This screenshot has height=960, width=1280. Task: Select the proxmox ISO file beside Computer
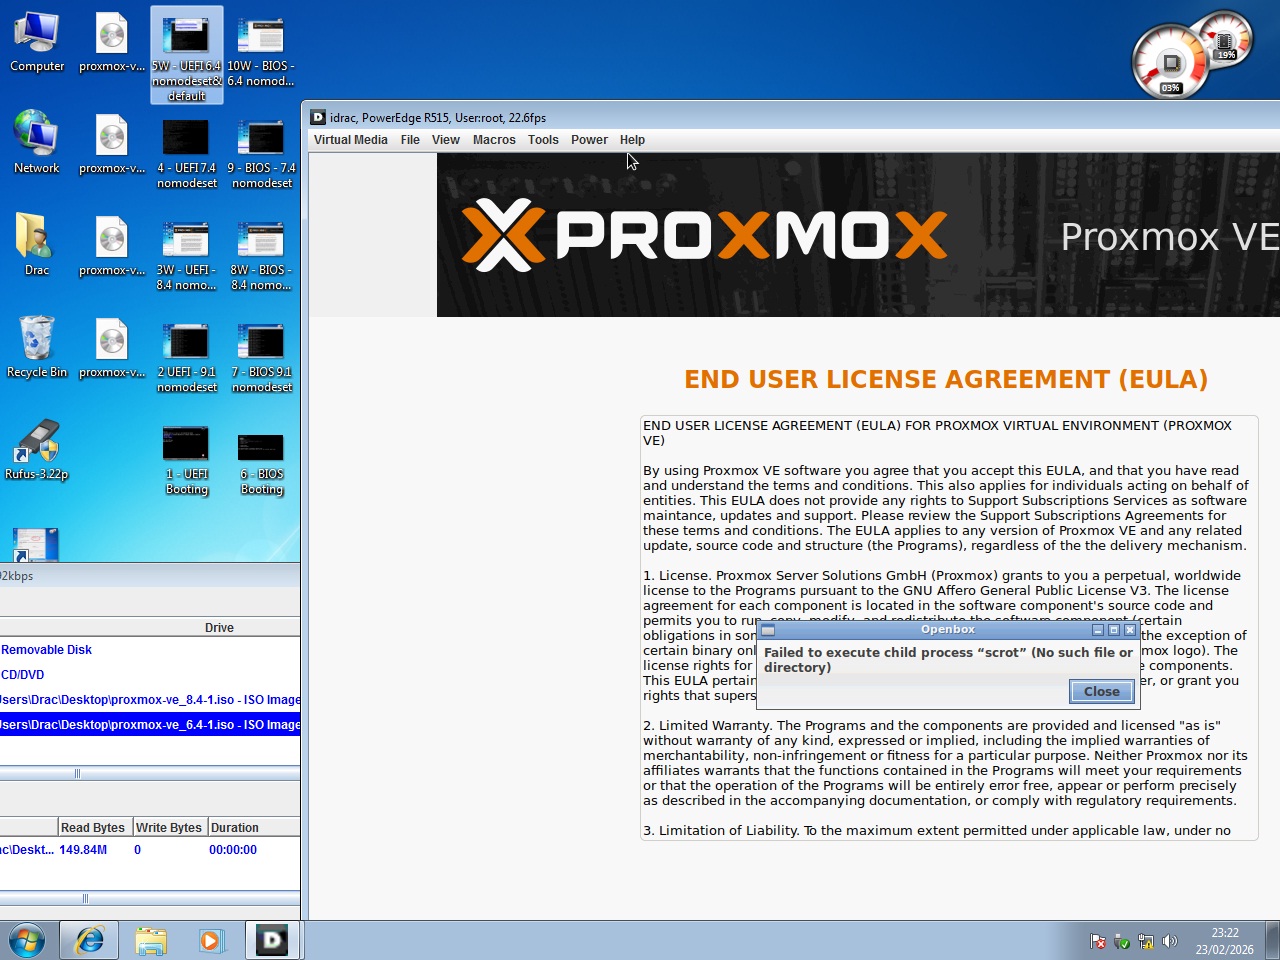(x=112, y=43)
